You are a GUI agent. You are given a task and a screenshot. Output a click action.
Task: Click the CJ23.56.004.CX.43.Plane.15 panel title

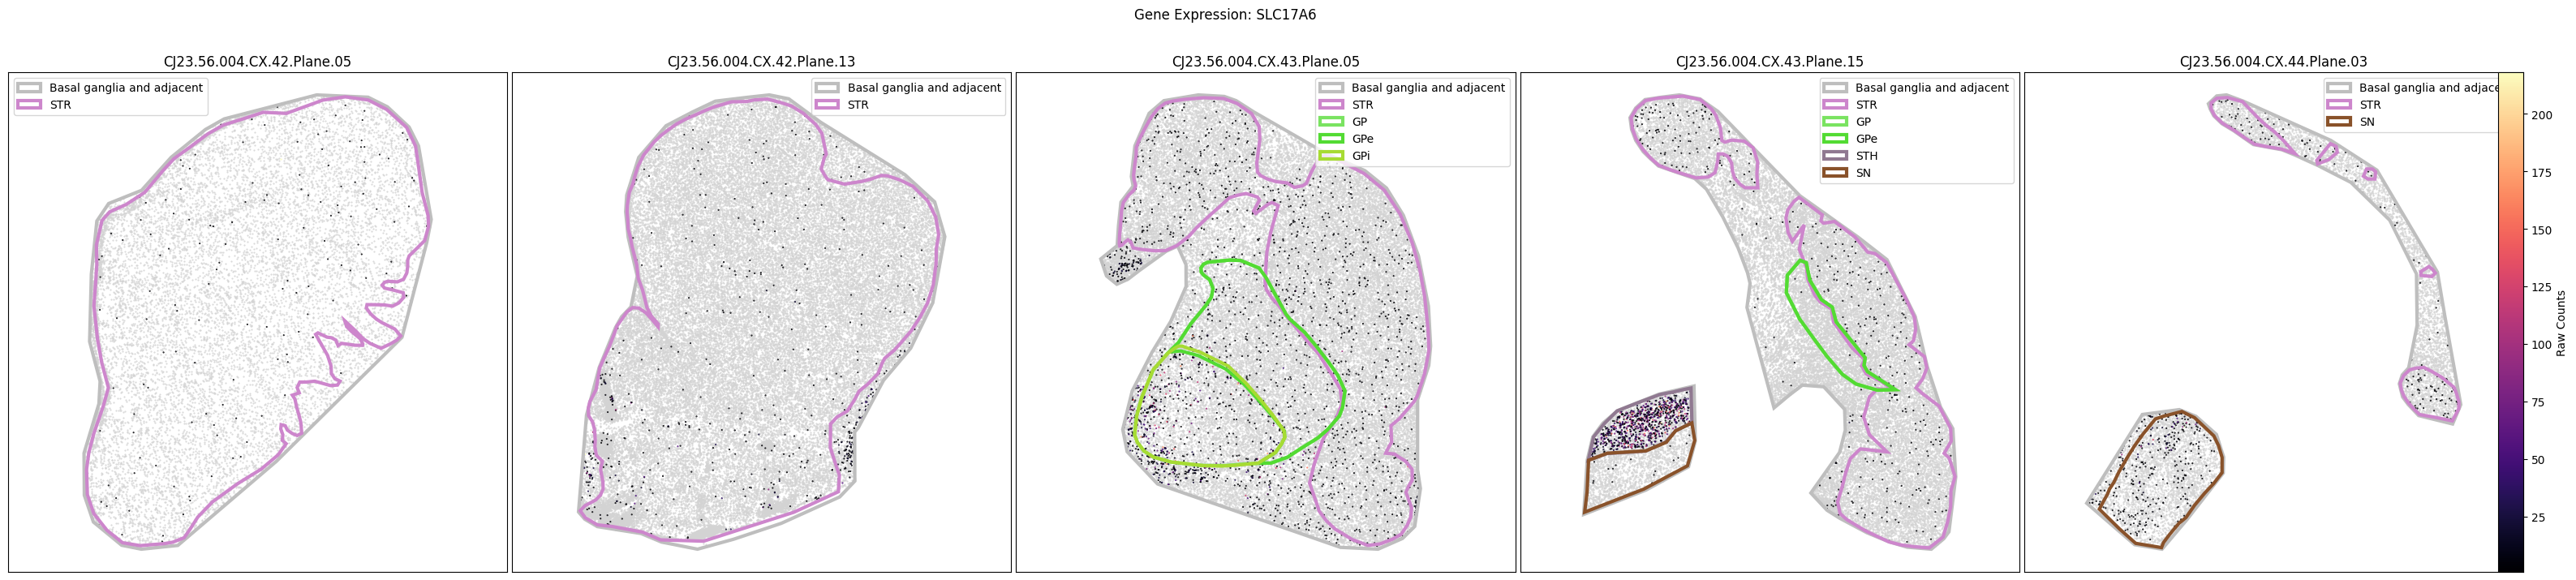pyautogui.click(x=1769, y=62)
